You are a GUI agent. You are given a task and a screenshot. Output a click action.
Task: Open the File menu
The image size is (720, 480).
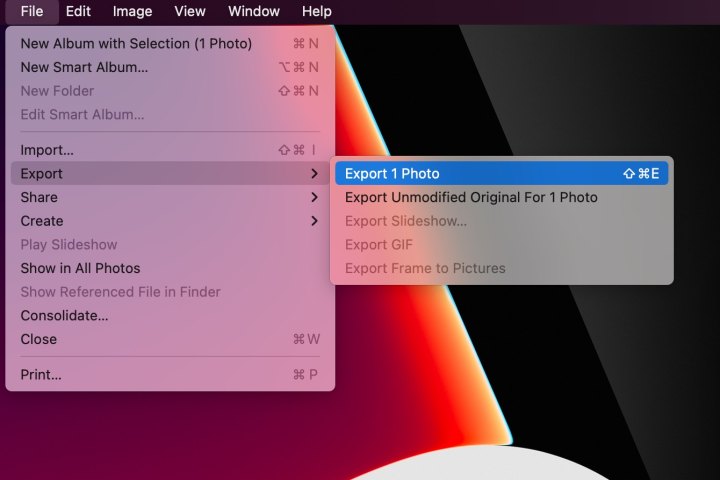pos(32,12)
